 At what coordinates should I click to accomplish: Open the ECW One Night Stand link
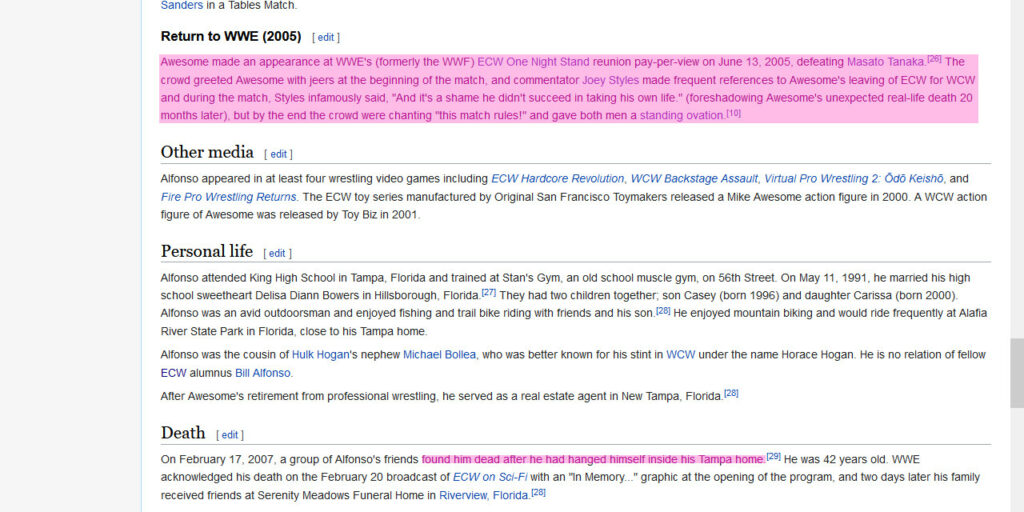coord(534,62)
